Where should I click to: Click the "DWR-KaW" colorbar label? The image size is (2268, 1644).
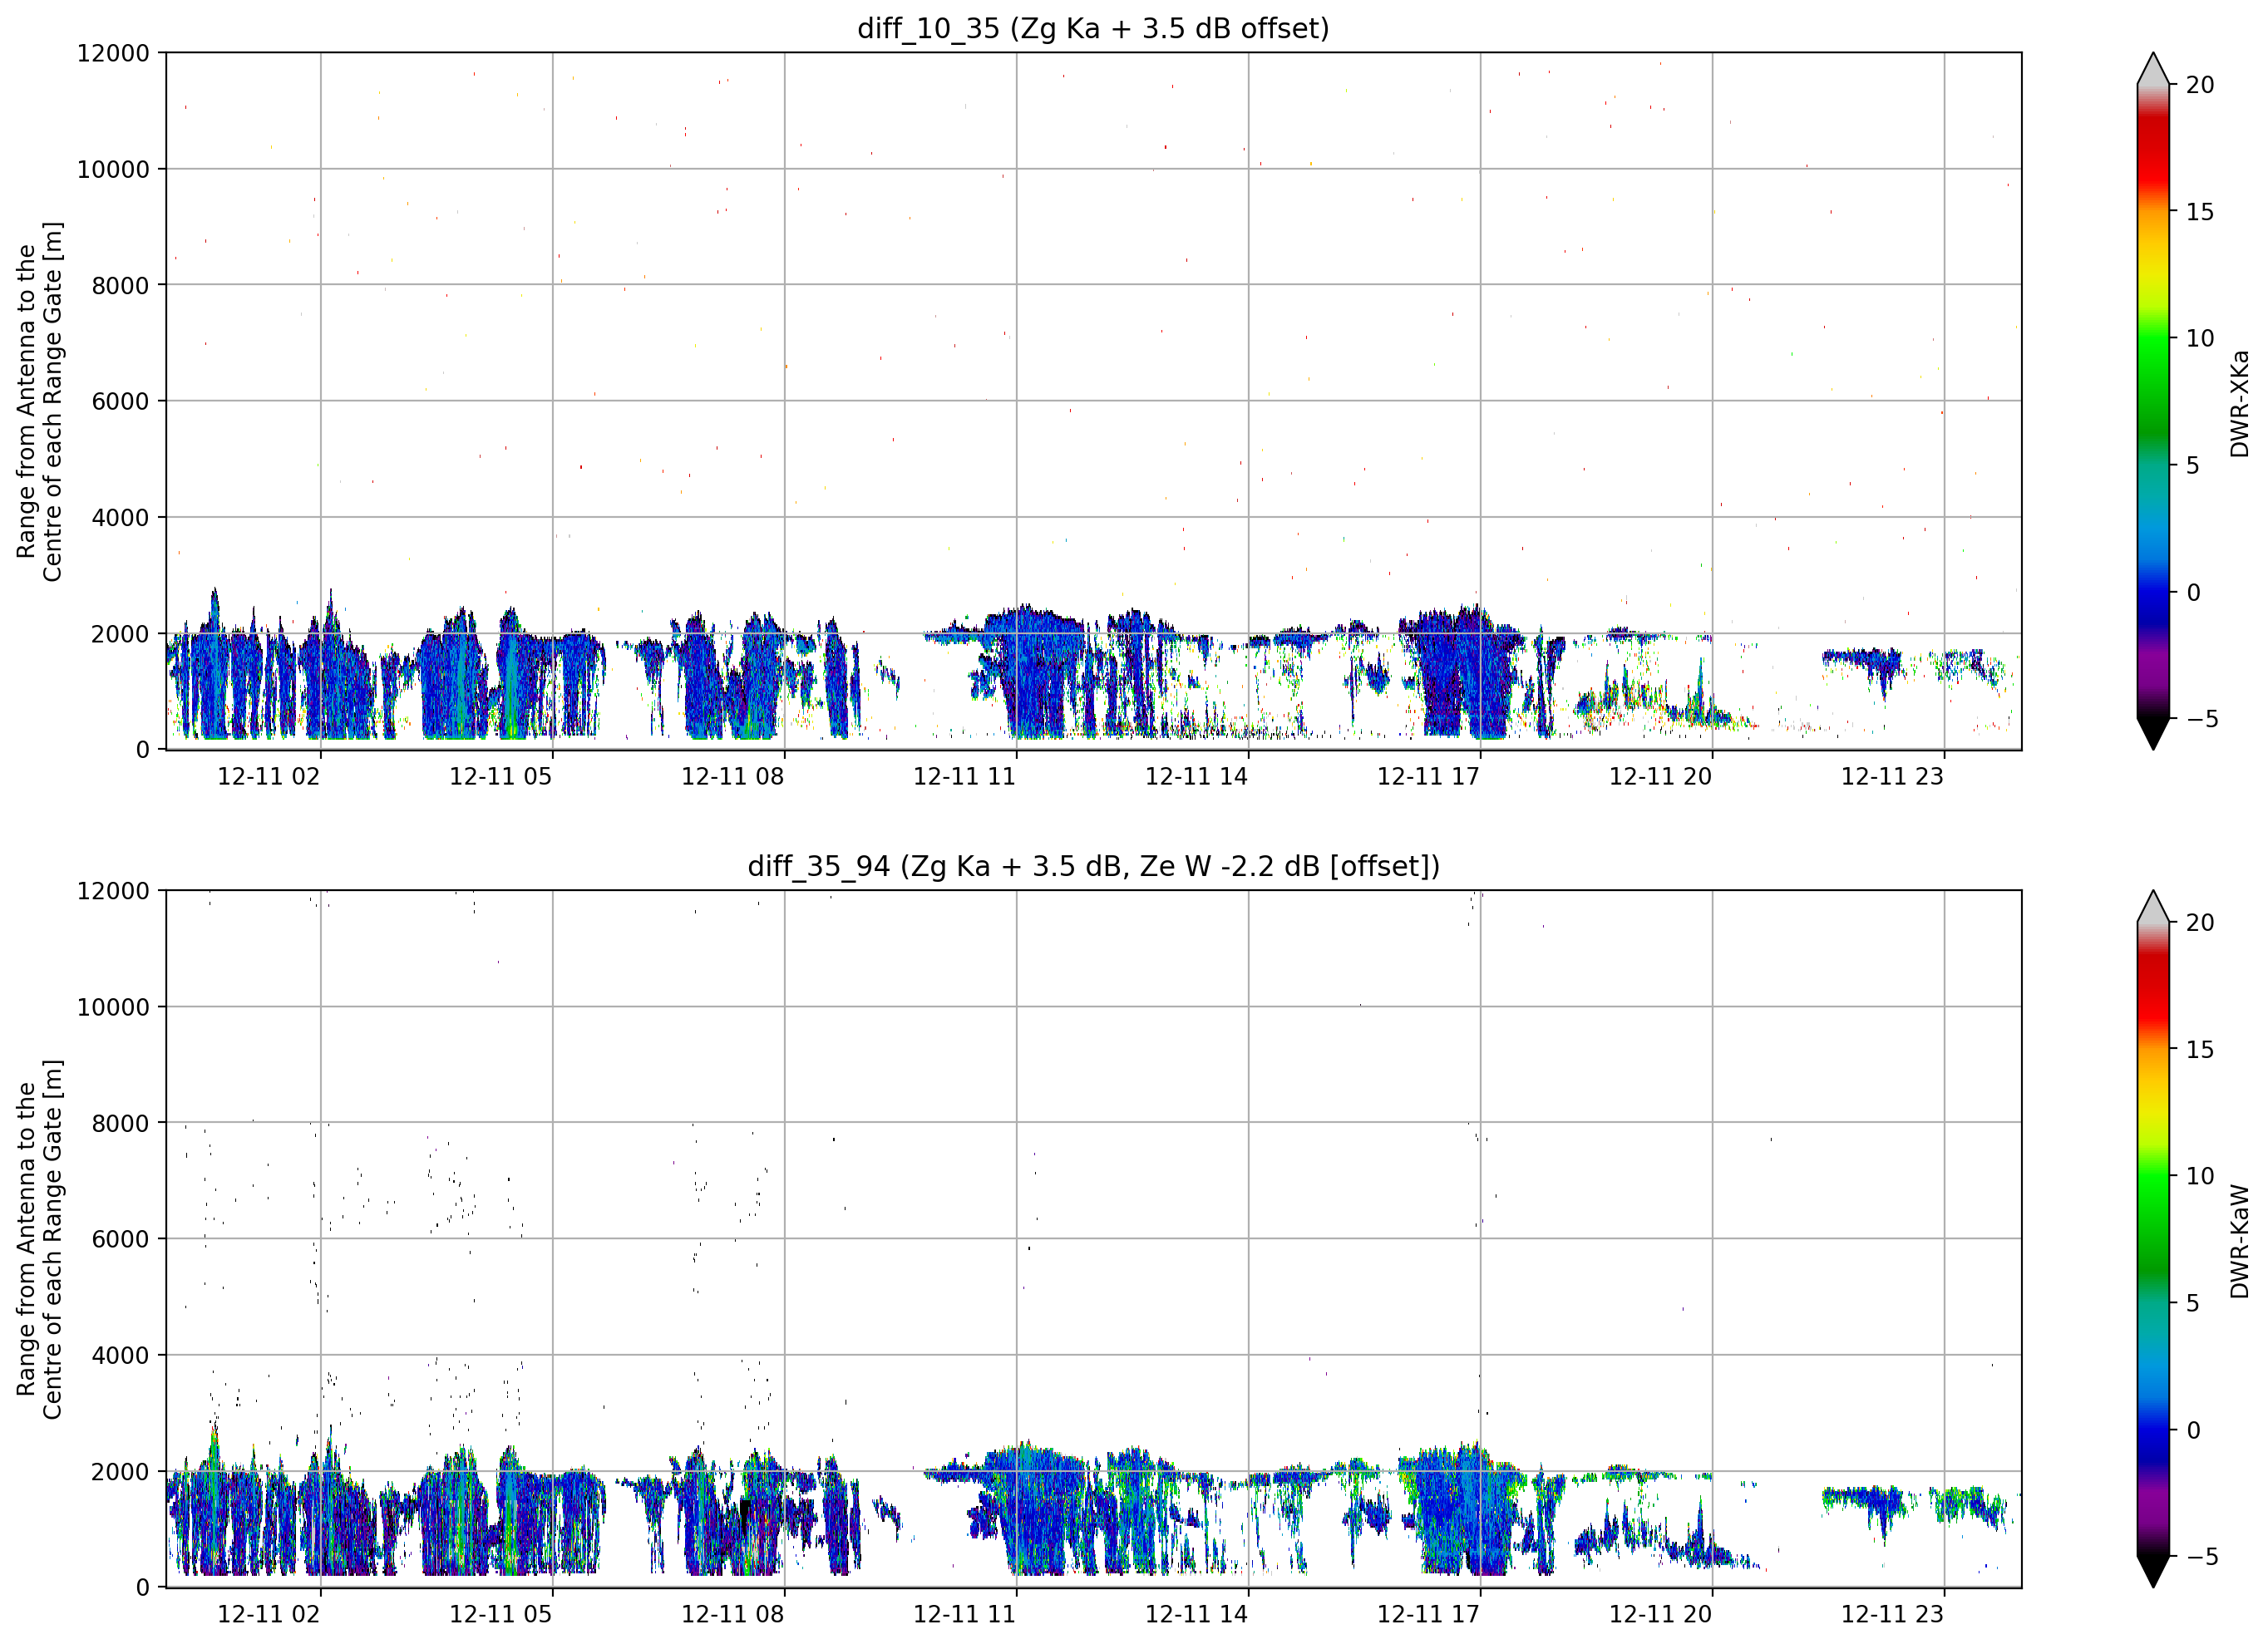tap(2239, 1241)
